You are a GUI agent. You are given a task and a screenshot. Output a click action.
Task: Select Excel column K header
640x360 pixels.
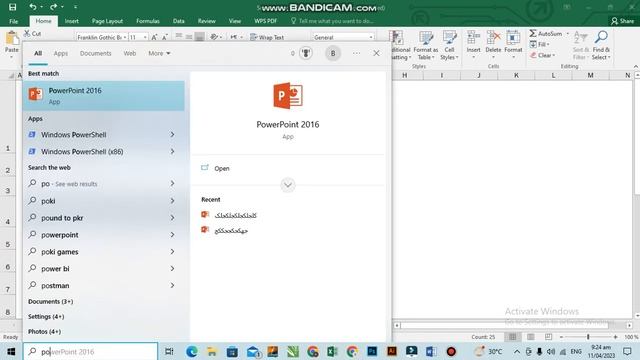pyautogui.click(x=516, y=75)
